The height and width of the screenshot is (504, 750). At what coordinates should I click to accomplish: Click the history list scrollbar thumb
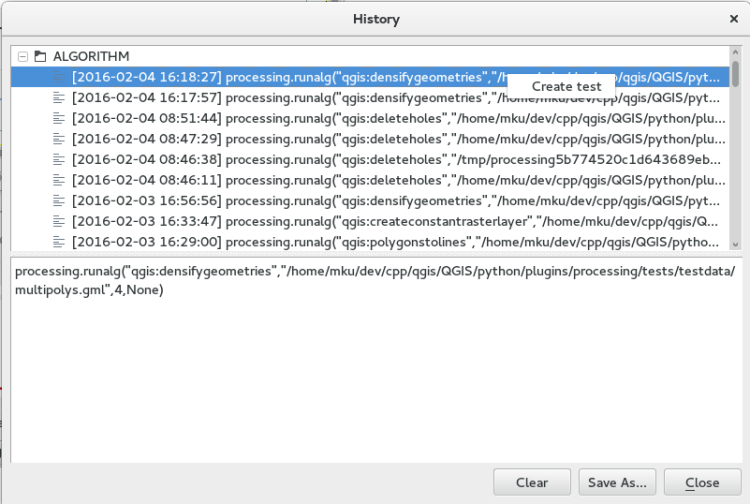tap(735, 74)
